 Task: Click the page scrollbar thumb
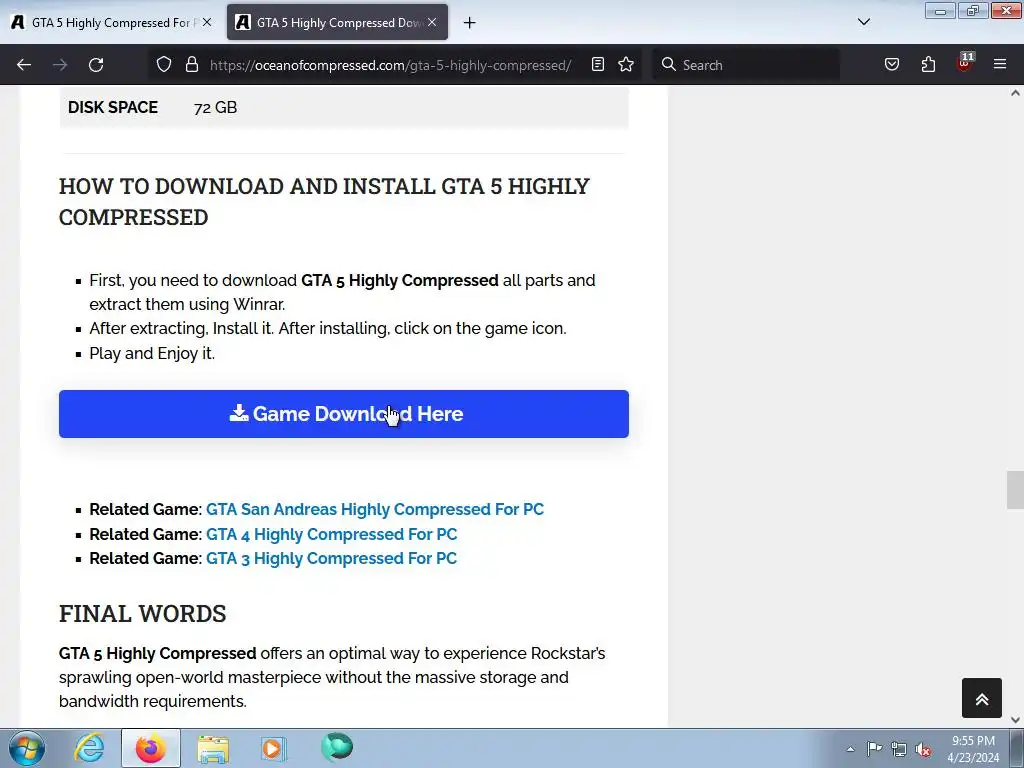1015,489
